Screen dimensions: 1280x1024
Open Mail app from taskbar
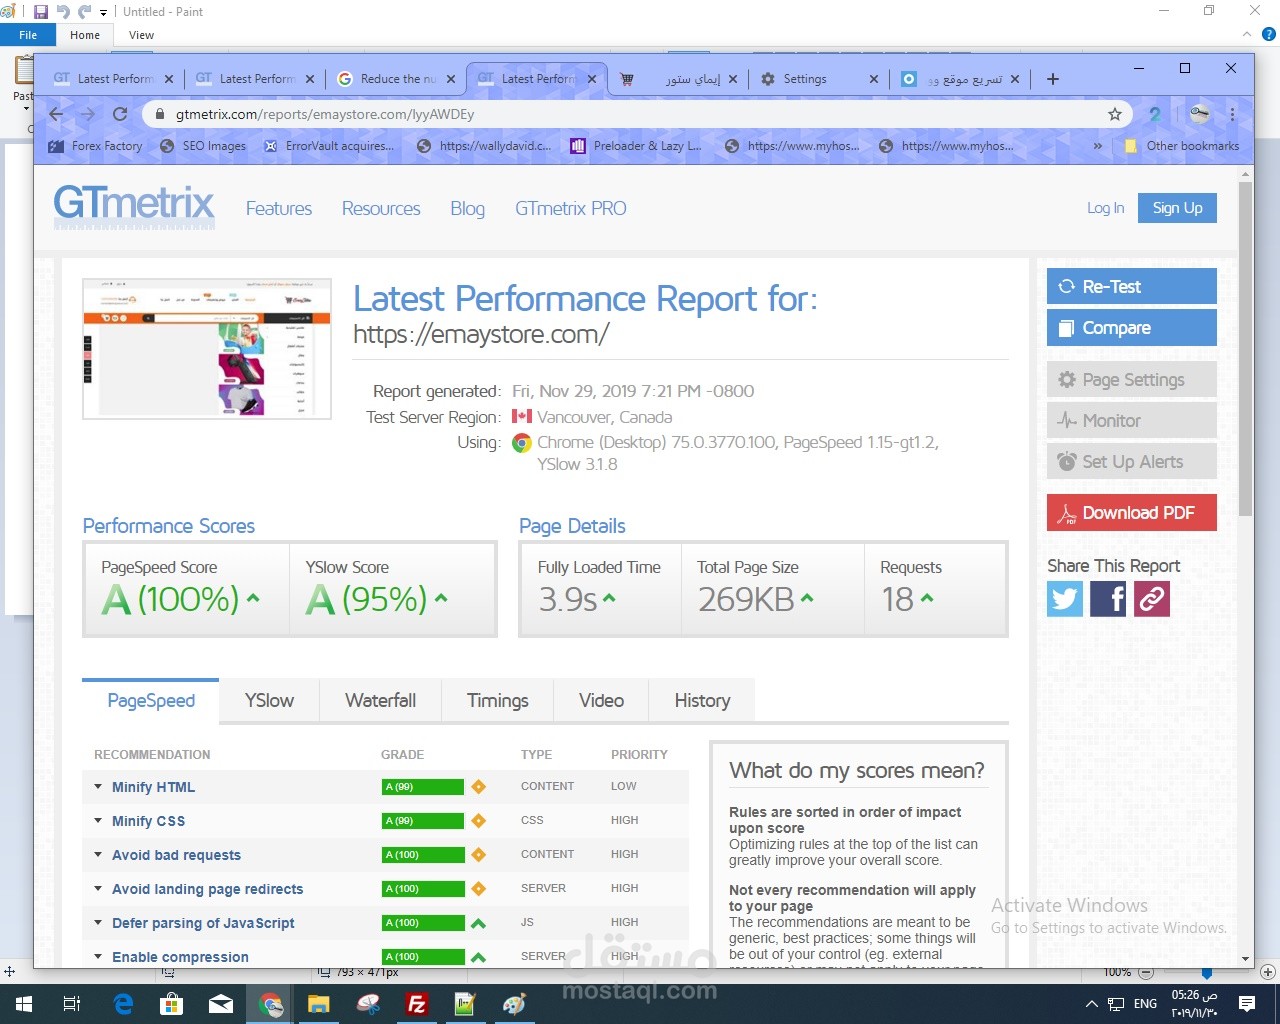(x=221, y=1004)
